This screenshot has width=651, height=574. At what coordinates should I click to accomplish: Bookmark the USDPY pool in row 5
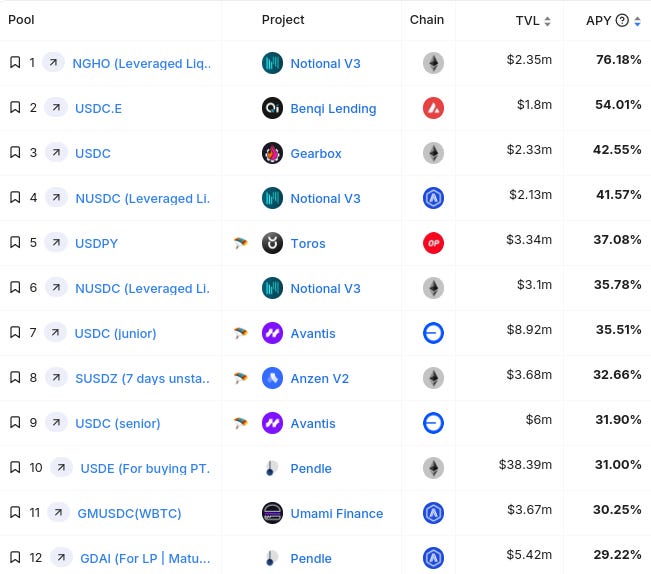[x=15, y=242]
